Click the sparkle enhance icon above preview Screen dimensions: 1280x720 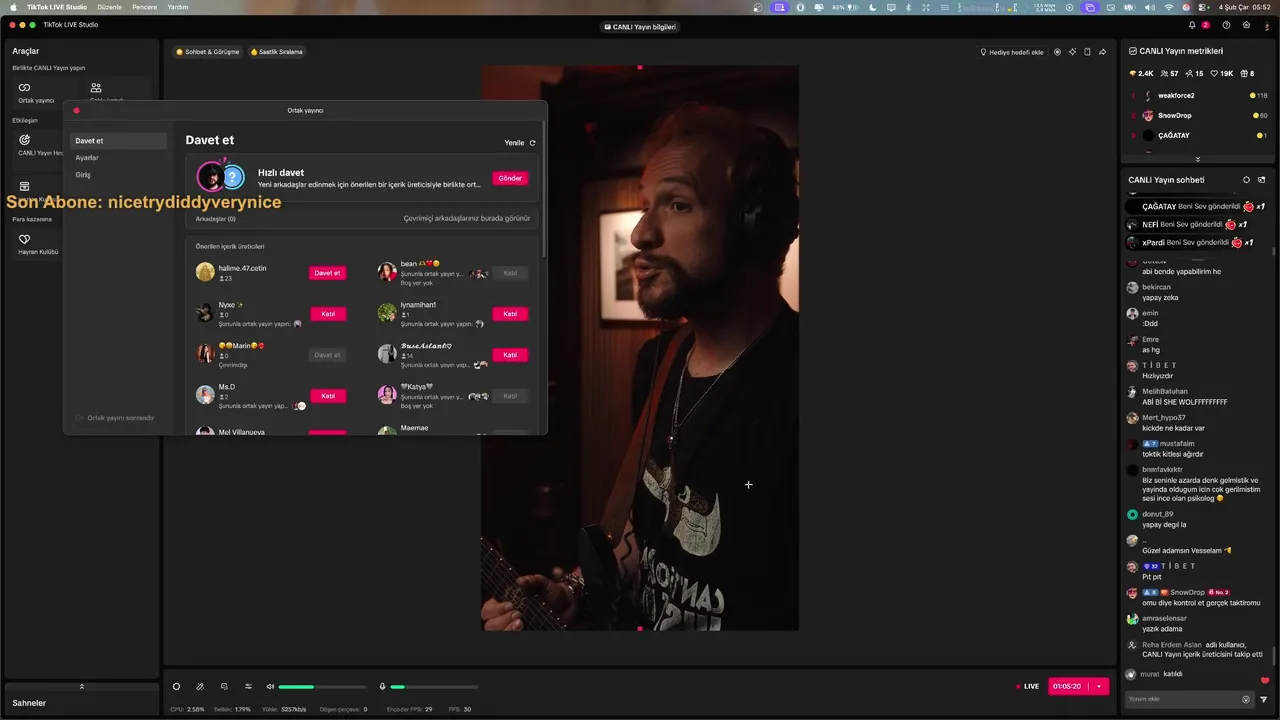click(1072, 52)
